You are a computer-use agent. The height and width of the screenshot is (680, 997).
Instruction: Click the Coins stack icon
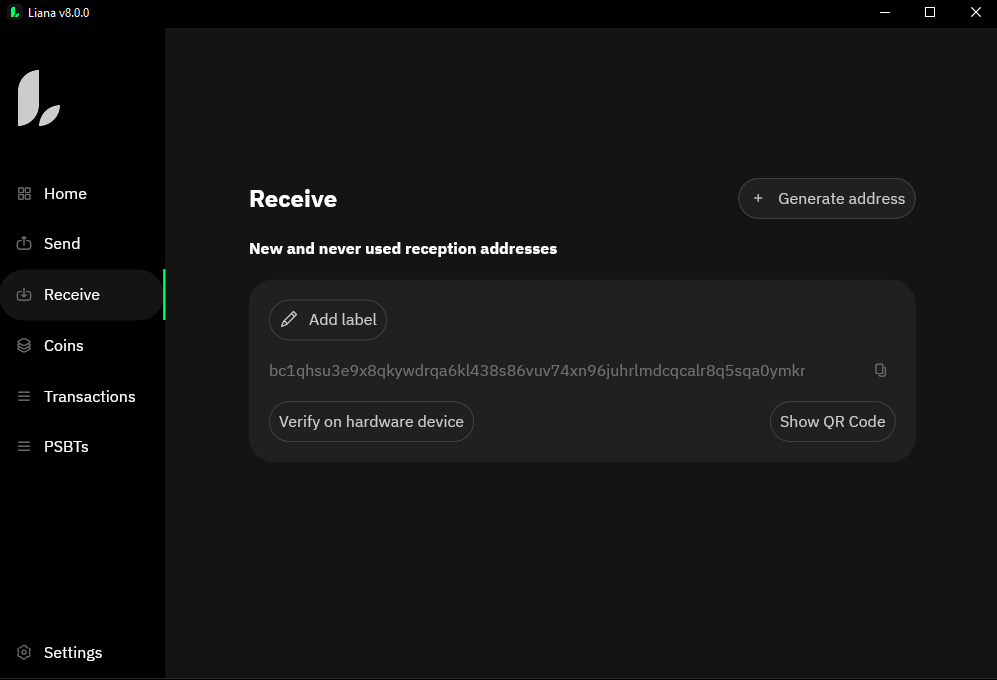(x=25, y=346)
